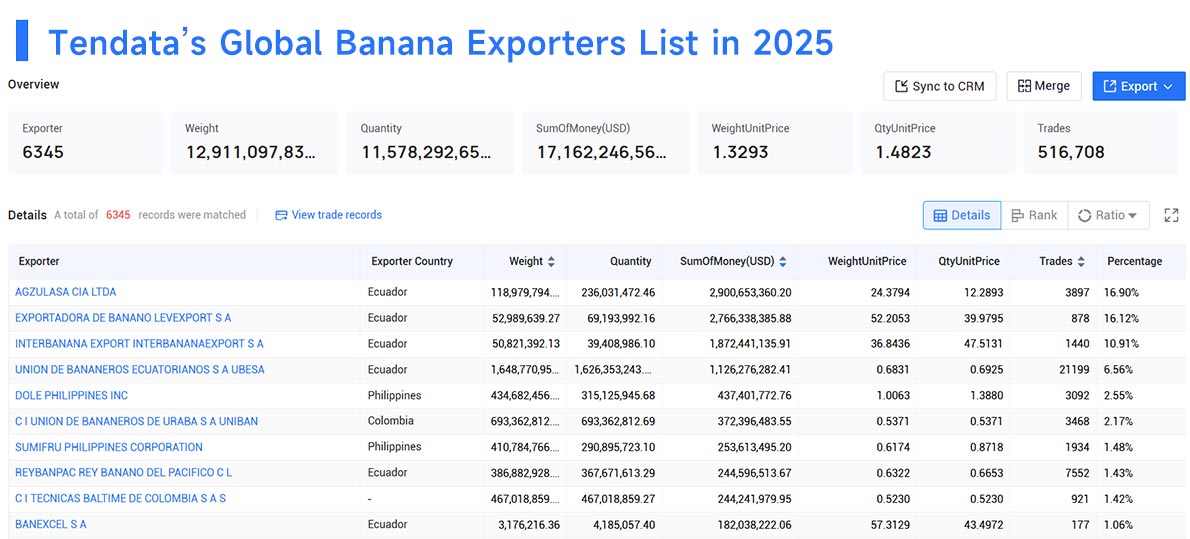Open the View trade records link
Screen dimensions: 1190x539
328,215
